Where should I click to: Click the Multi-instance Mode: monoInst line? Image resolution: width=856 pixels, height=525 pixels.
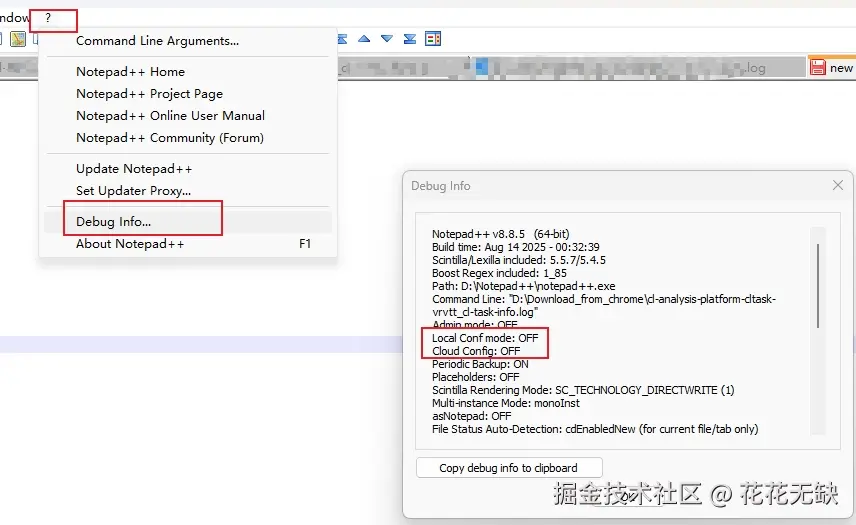(x=506, y=403)
